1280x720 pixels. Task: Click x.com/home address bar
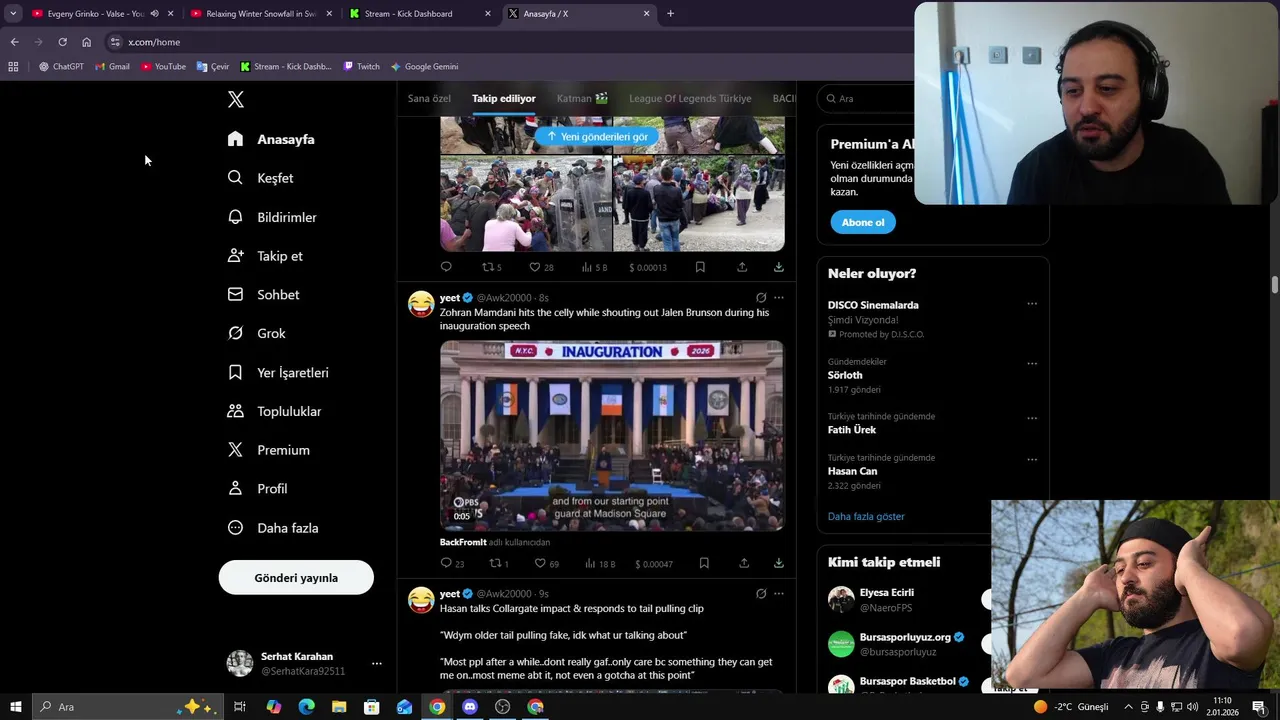[154, 42]
